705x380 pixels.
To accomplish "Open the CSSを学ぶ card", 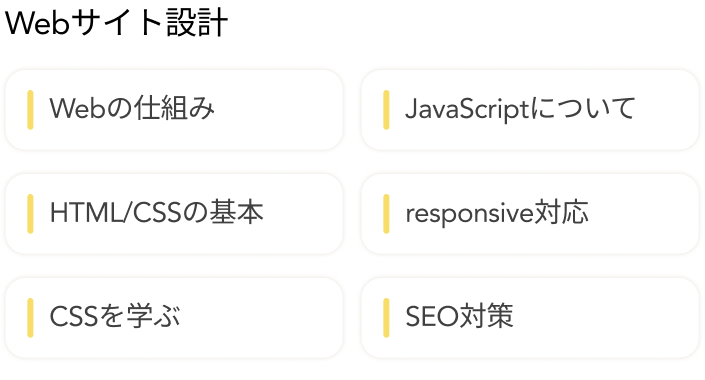I will [x=174, y=317].
